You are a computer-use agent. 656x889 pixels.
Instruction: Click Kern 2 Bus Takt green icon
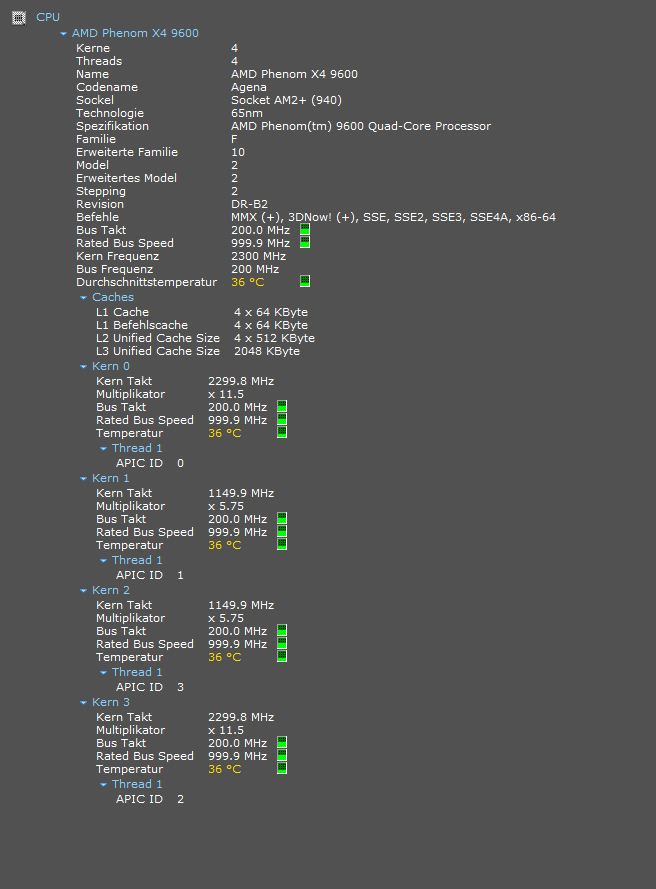click(282, 630)
